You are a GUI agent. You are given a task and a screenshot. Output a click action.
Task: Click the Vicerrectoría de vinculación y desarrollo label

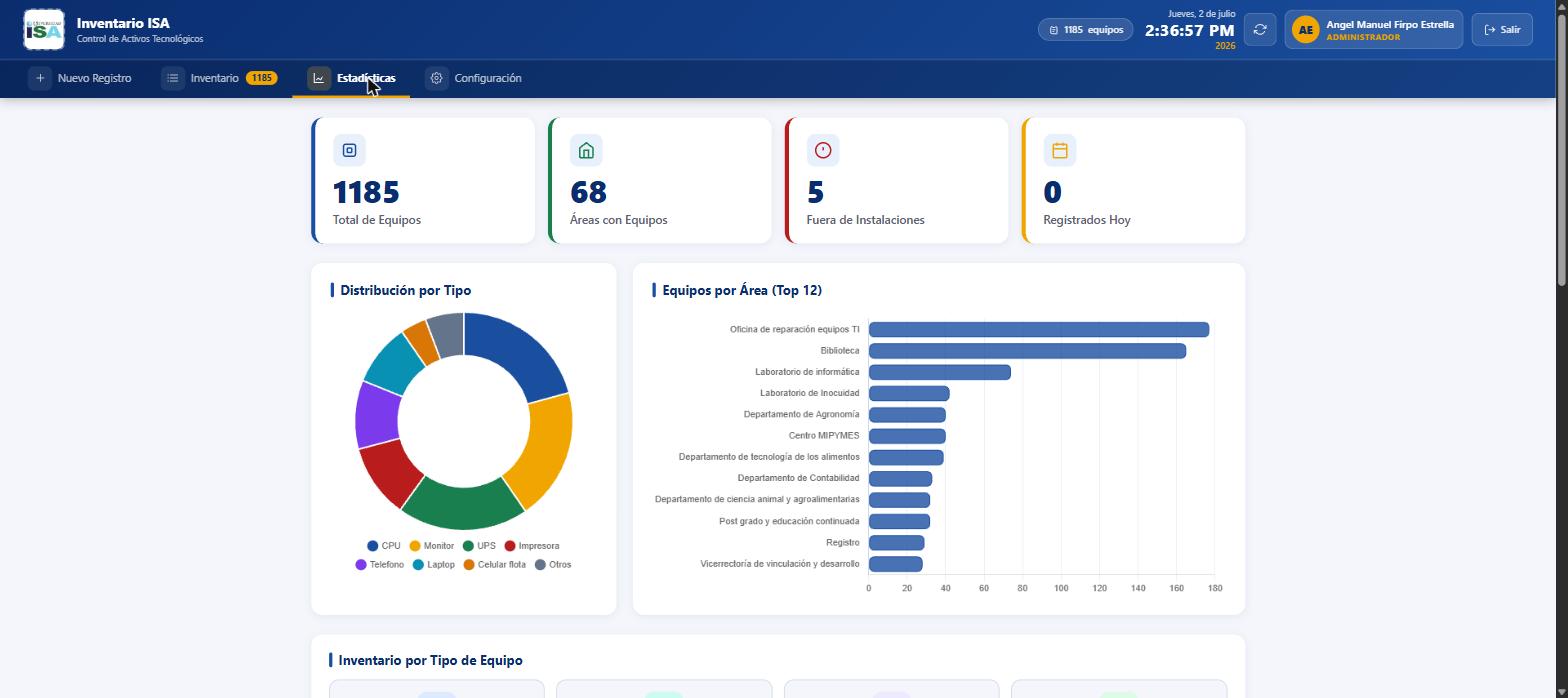[x=780, y=564]
